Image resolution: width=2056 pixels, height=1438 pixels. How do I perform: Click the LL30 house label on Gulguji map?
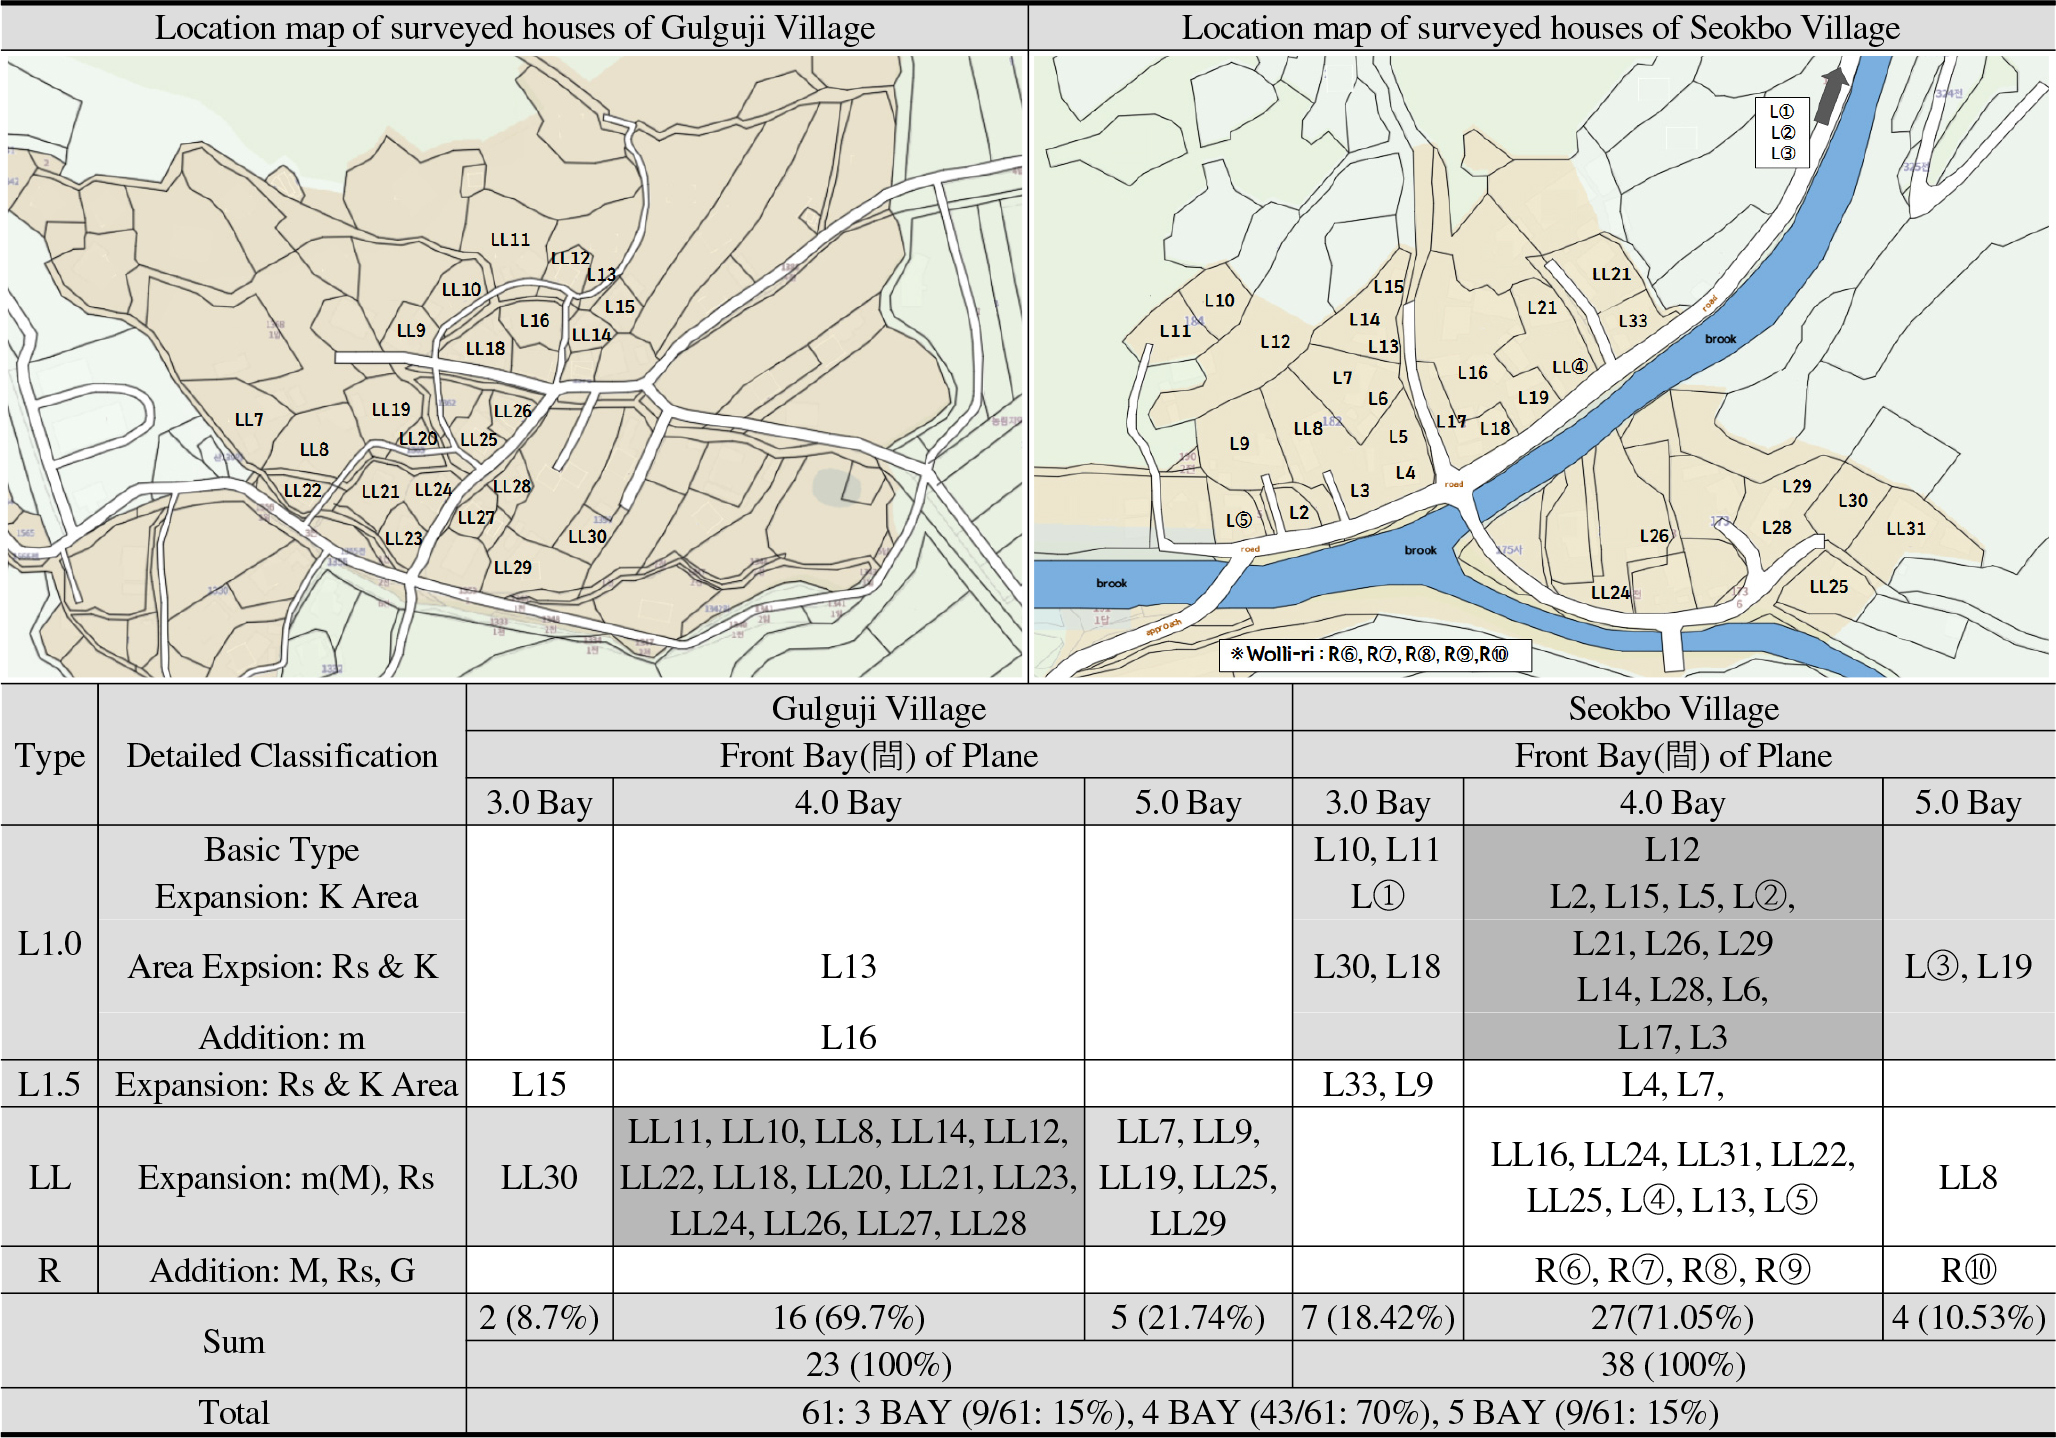587,537
